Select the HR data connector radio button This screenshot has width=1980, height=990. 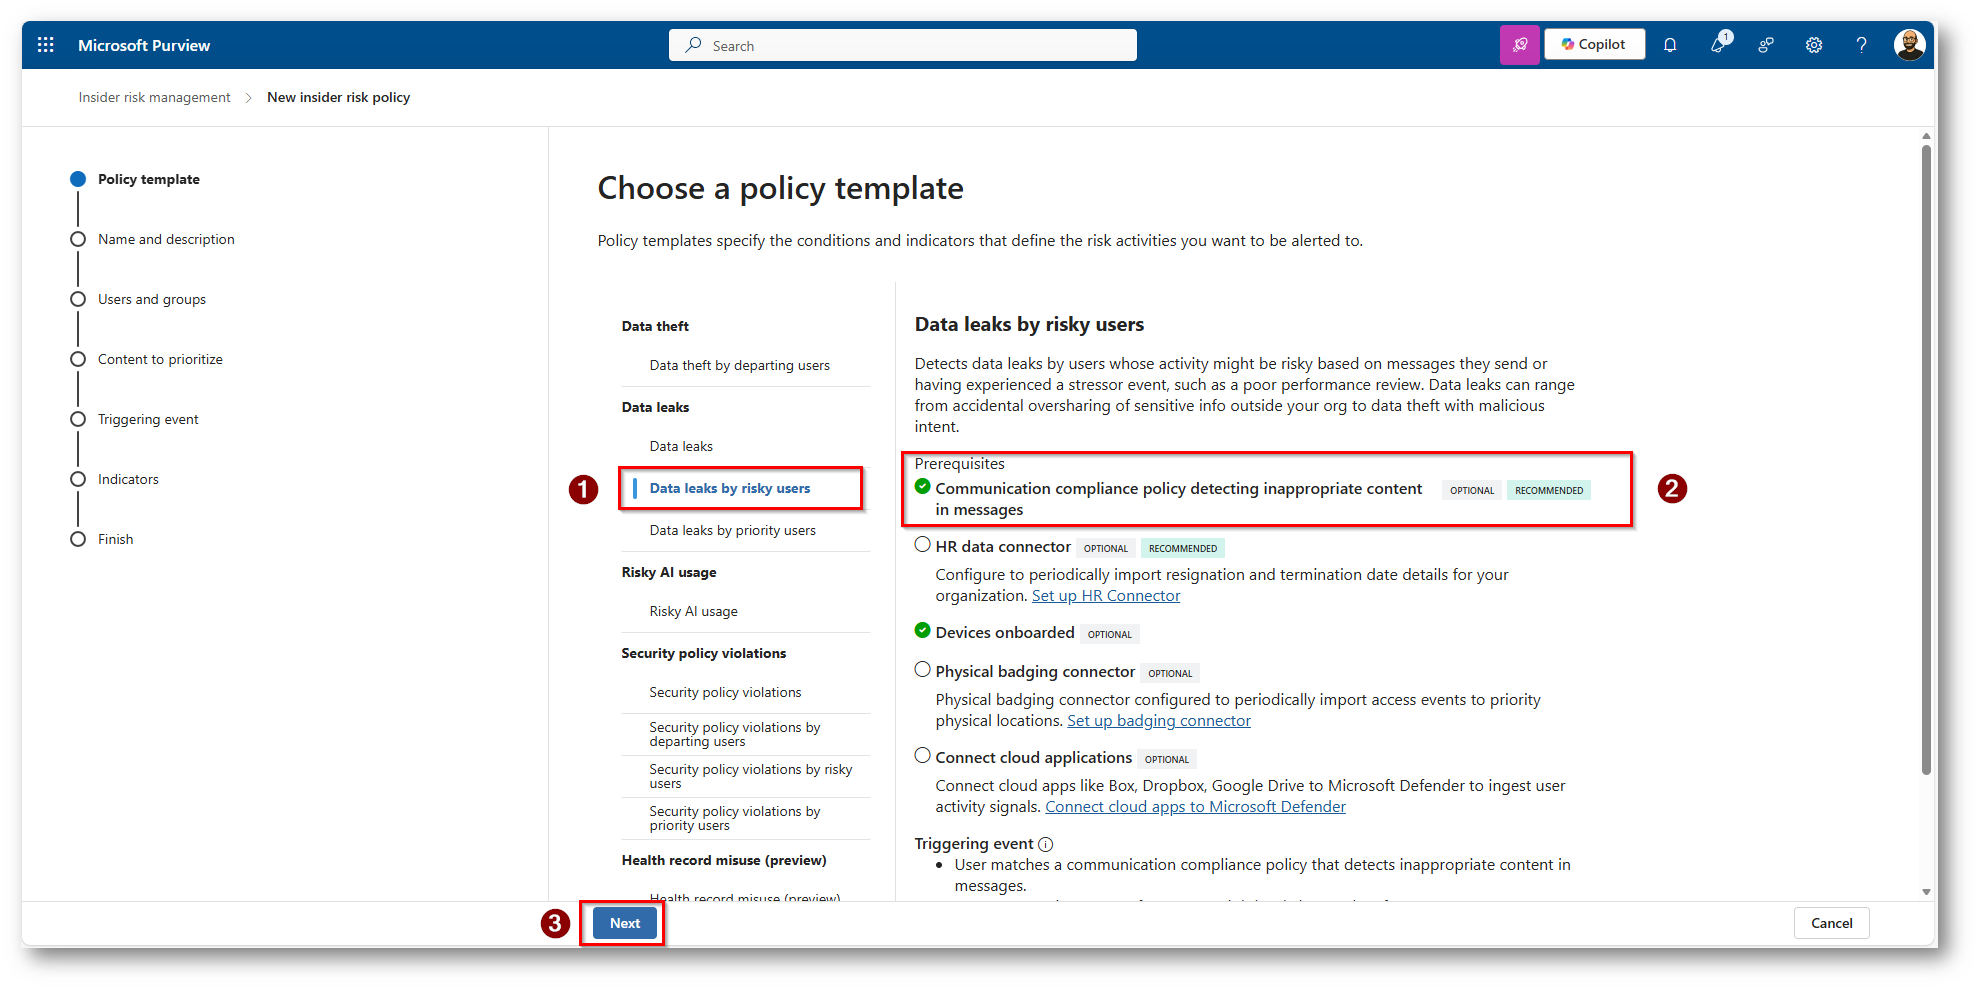coord(922,545)
